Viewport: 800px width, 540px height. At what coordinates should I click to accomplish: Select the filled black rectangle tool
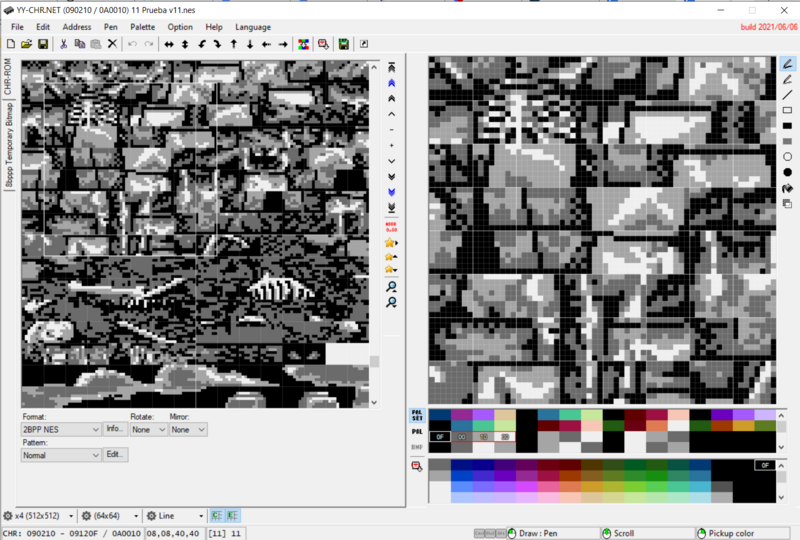pyautogui.click(x=787, y=126)
